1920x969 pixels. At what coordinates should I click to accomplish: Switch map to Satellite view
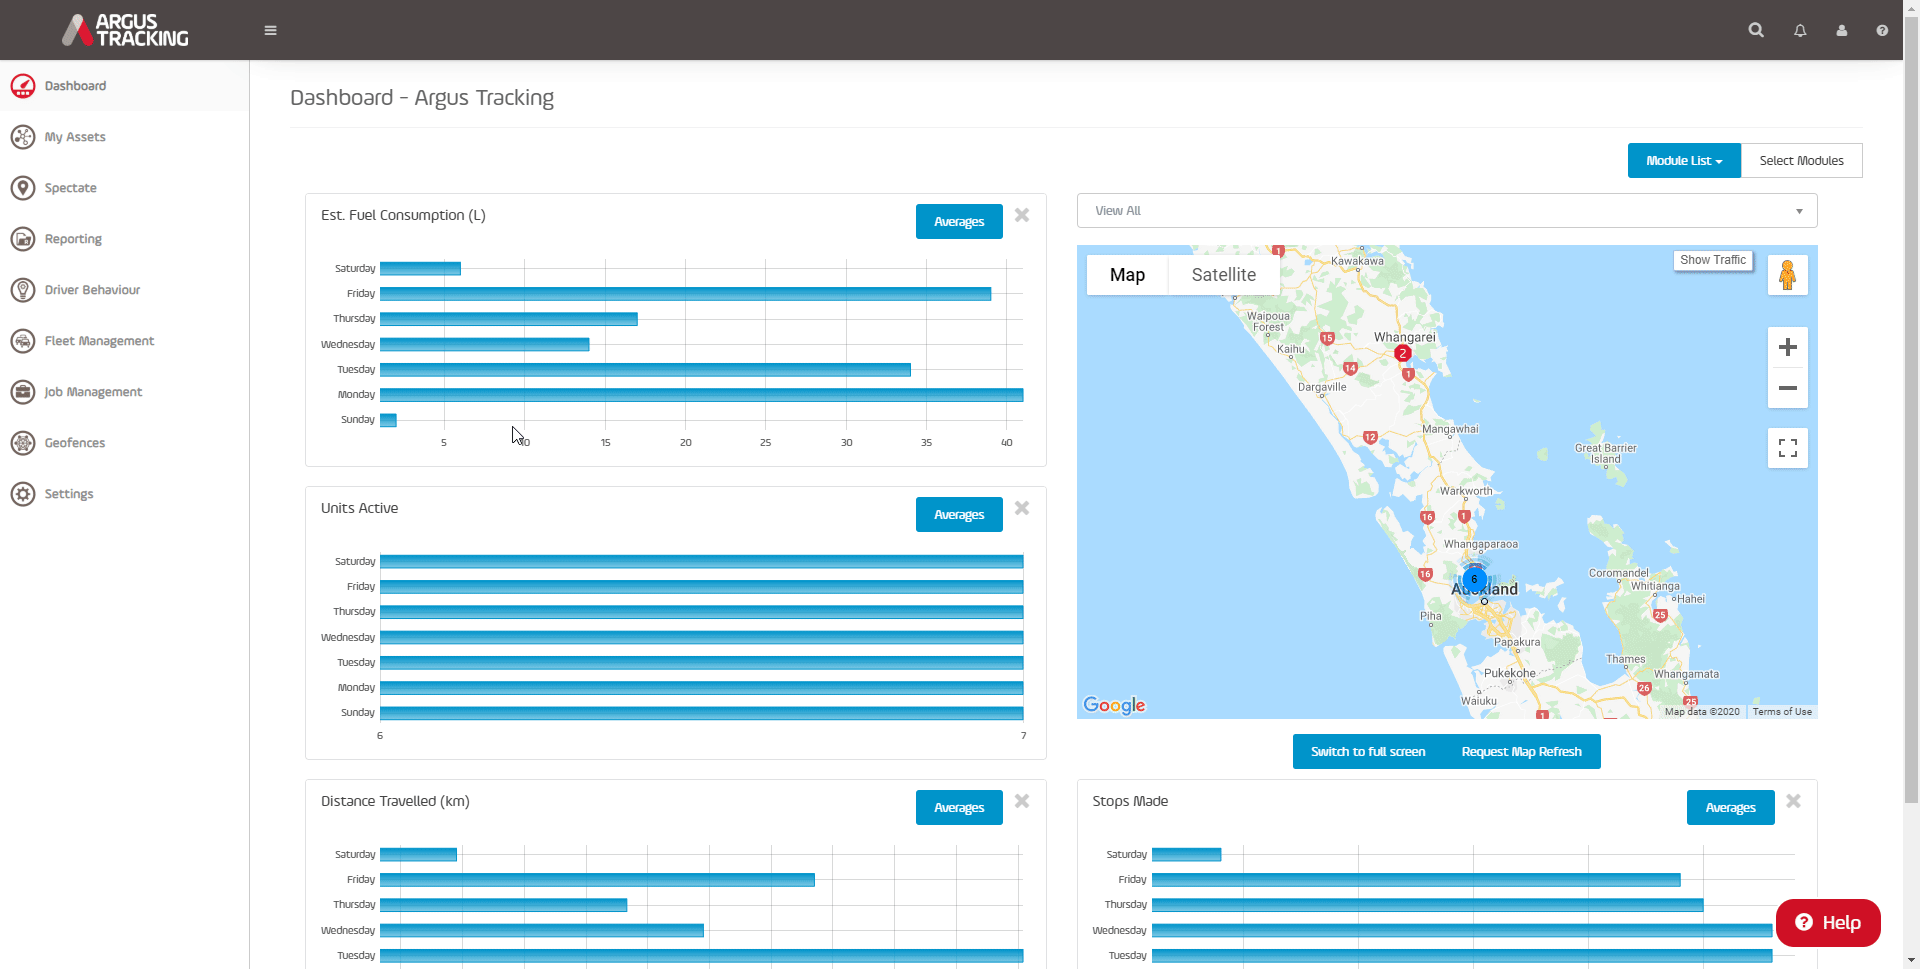pyautogui.click(x=1223, y=275)
